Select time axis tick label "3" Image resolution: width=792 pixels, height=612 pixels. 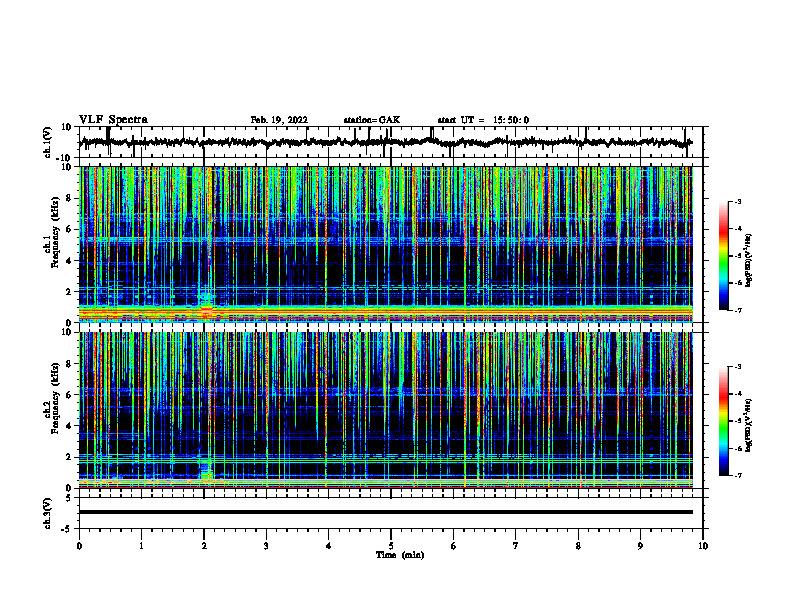tap(266, 546)
